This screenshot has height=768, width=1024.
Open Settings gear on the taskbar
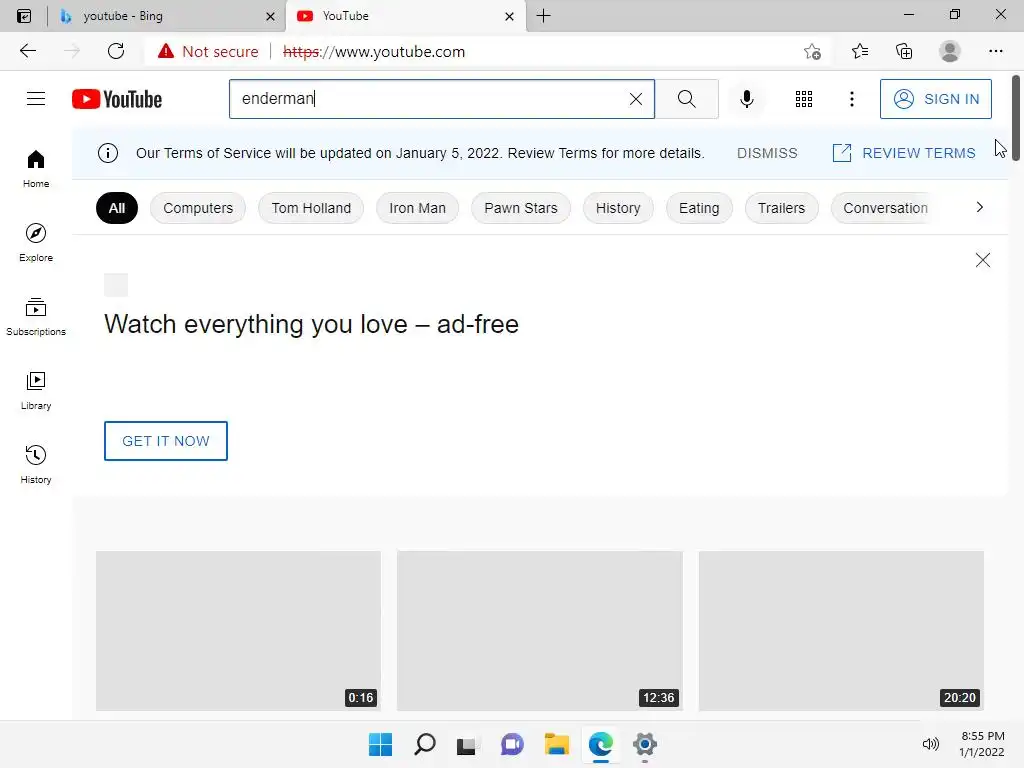tap(645, 744)
